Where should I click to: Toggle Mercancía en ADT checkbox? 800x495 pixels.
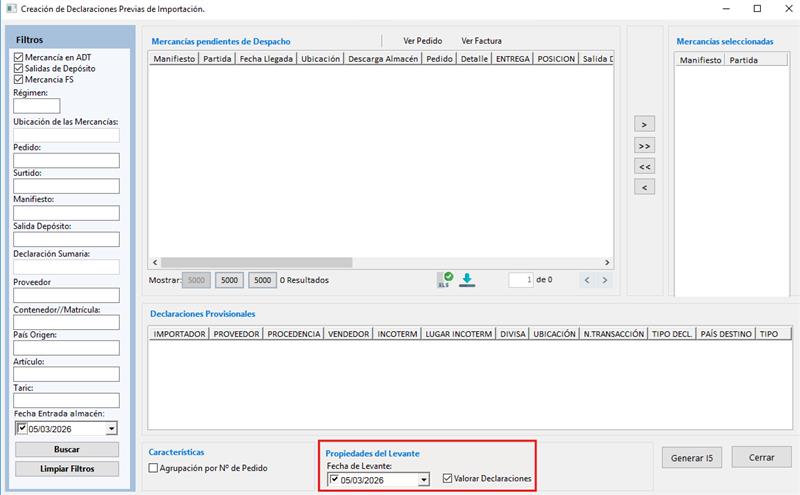coord(19,57)
